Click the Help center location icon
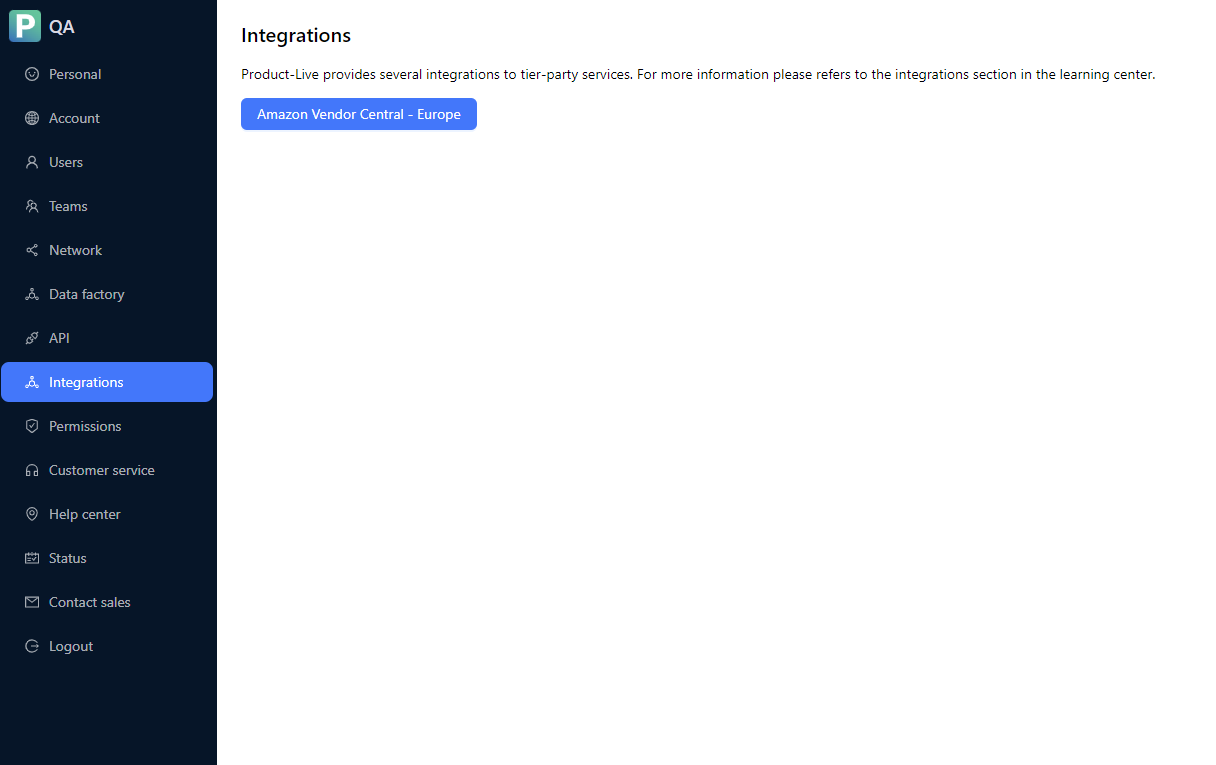This screenshot has width=1216, height=765. coord(33,514)
